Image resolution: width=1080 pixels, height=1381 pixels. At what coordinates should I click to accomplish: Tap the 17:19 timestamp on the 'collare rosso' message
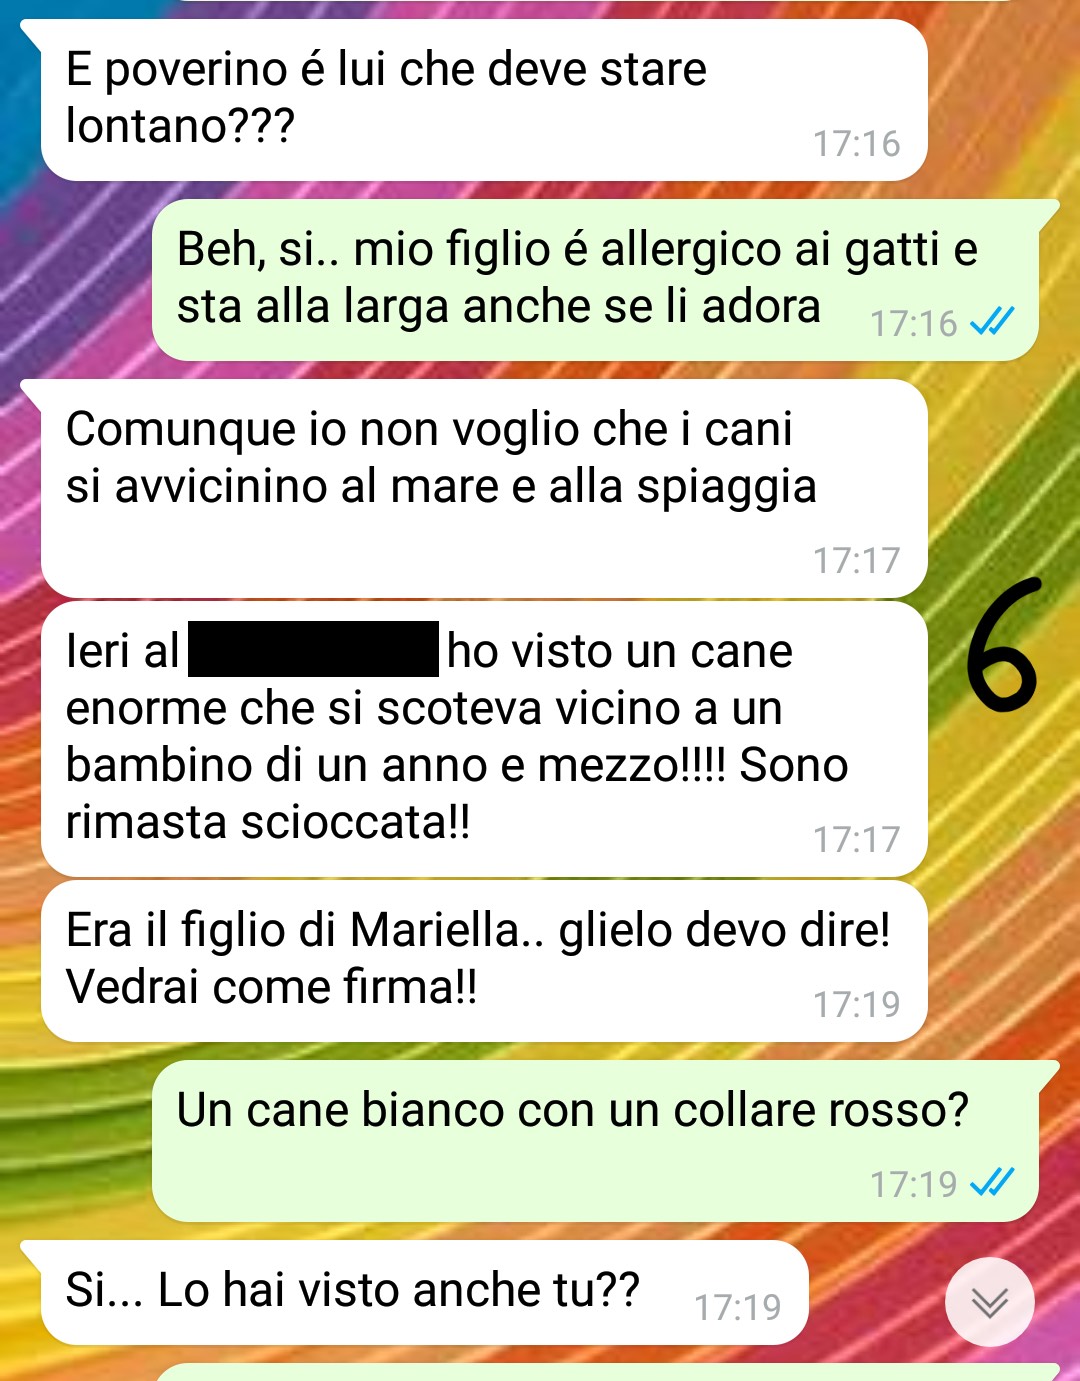point(913,1185)
